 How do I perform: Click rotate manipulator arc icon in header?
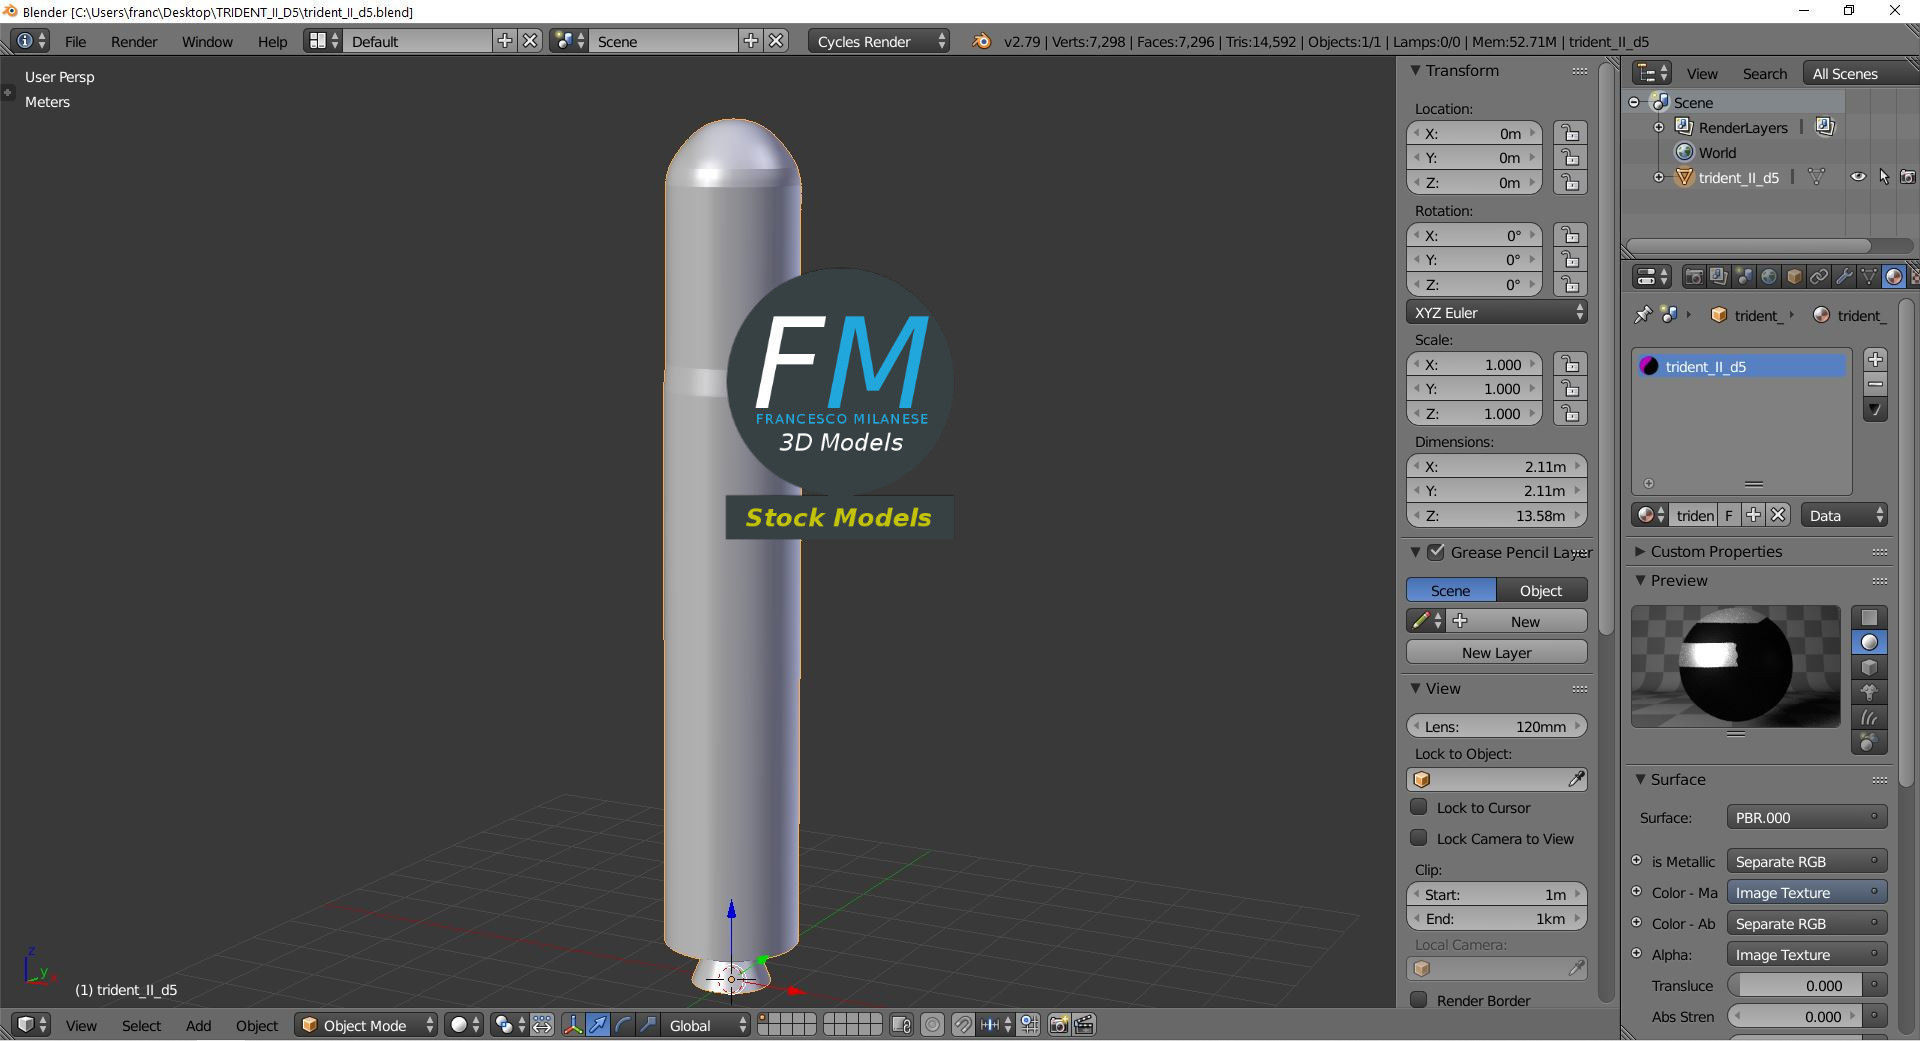click(x=623, y=1025)
